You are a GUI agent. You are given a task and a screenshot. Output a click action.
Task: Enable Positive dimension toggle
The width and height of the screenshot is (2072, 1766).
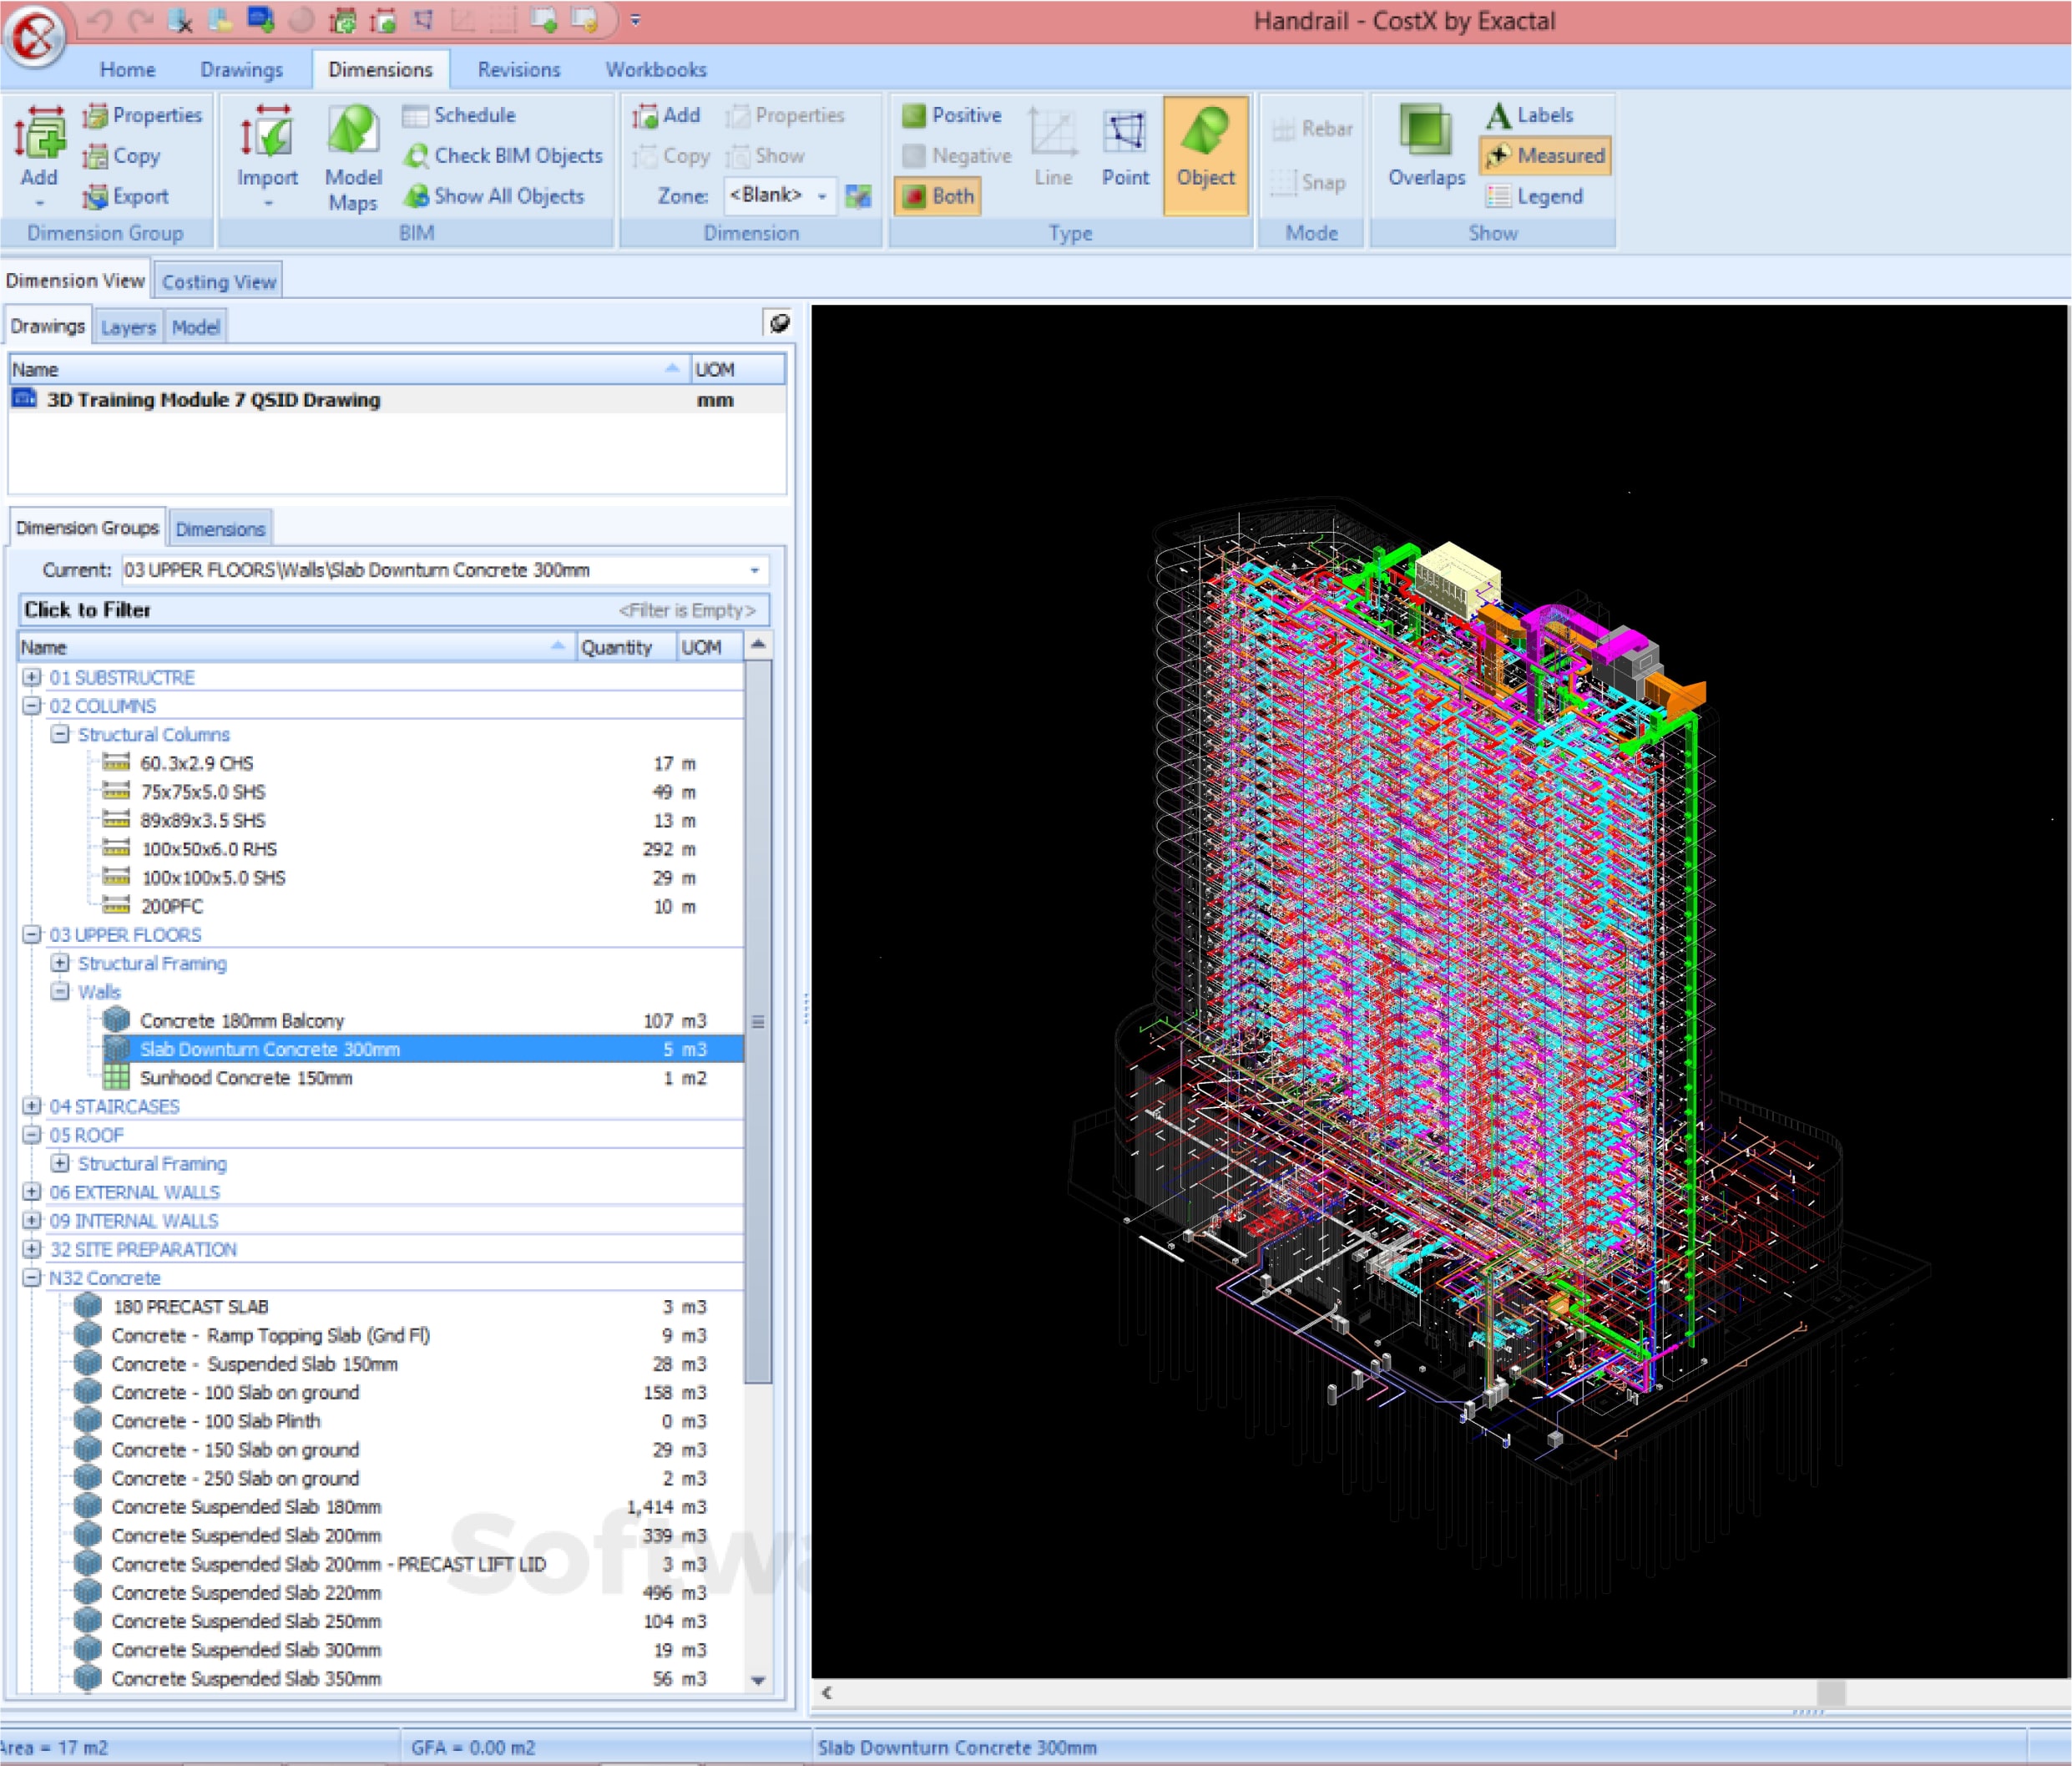pyautogui.click(x=952, y=115)
